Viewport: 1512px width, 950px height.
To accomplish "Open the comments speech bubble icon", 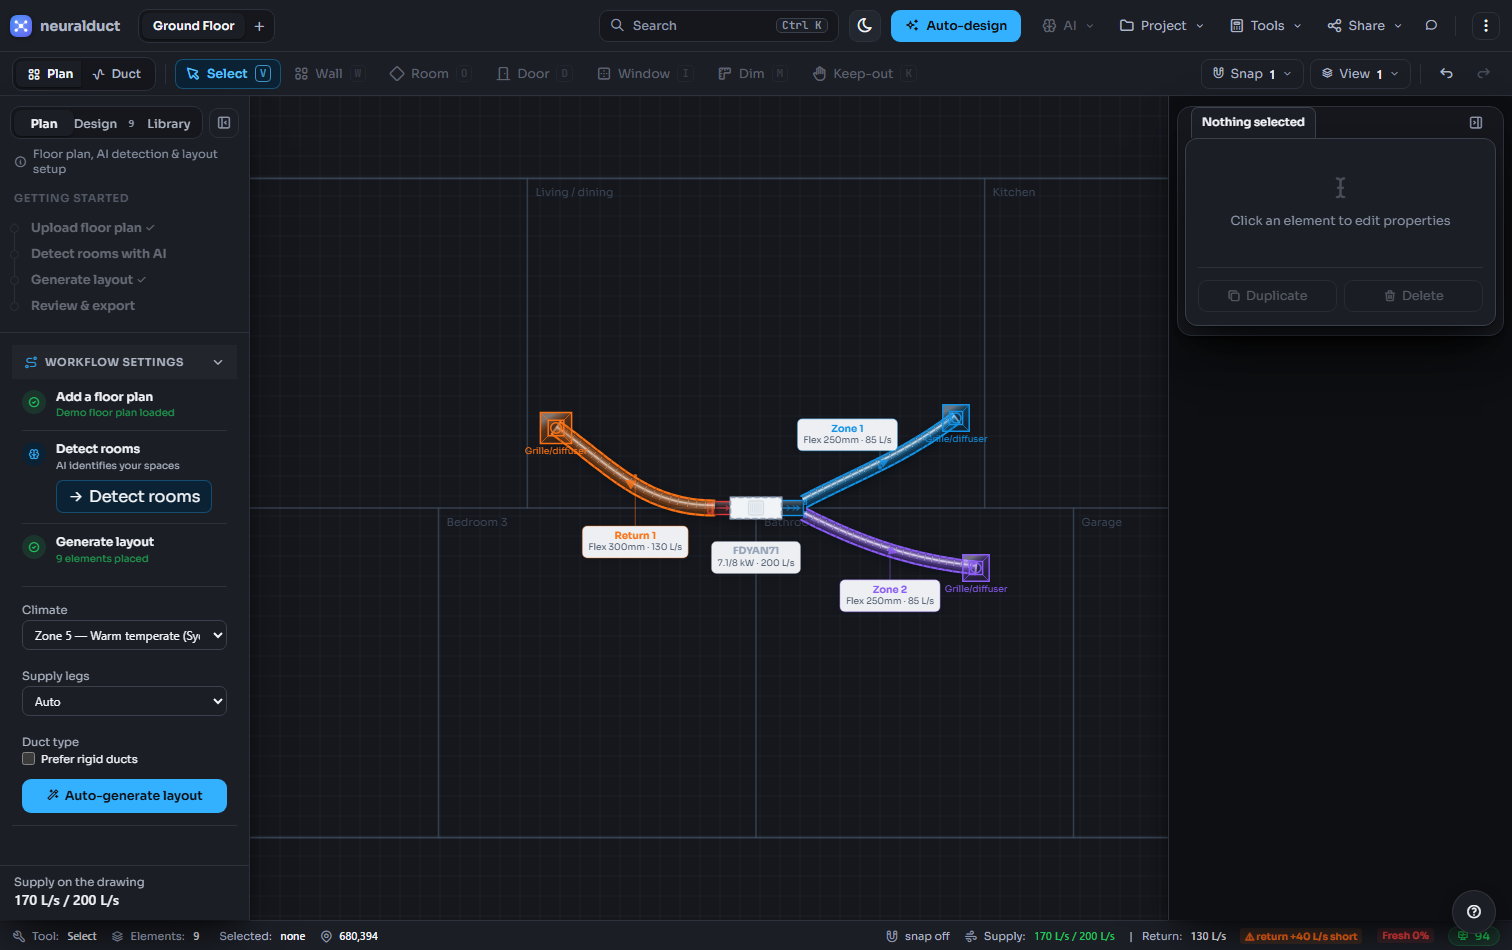I will [1431, 26].
